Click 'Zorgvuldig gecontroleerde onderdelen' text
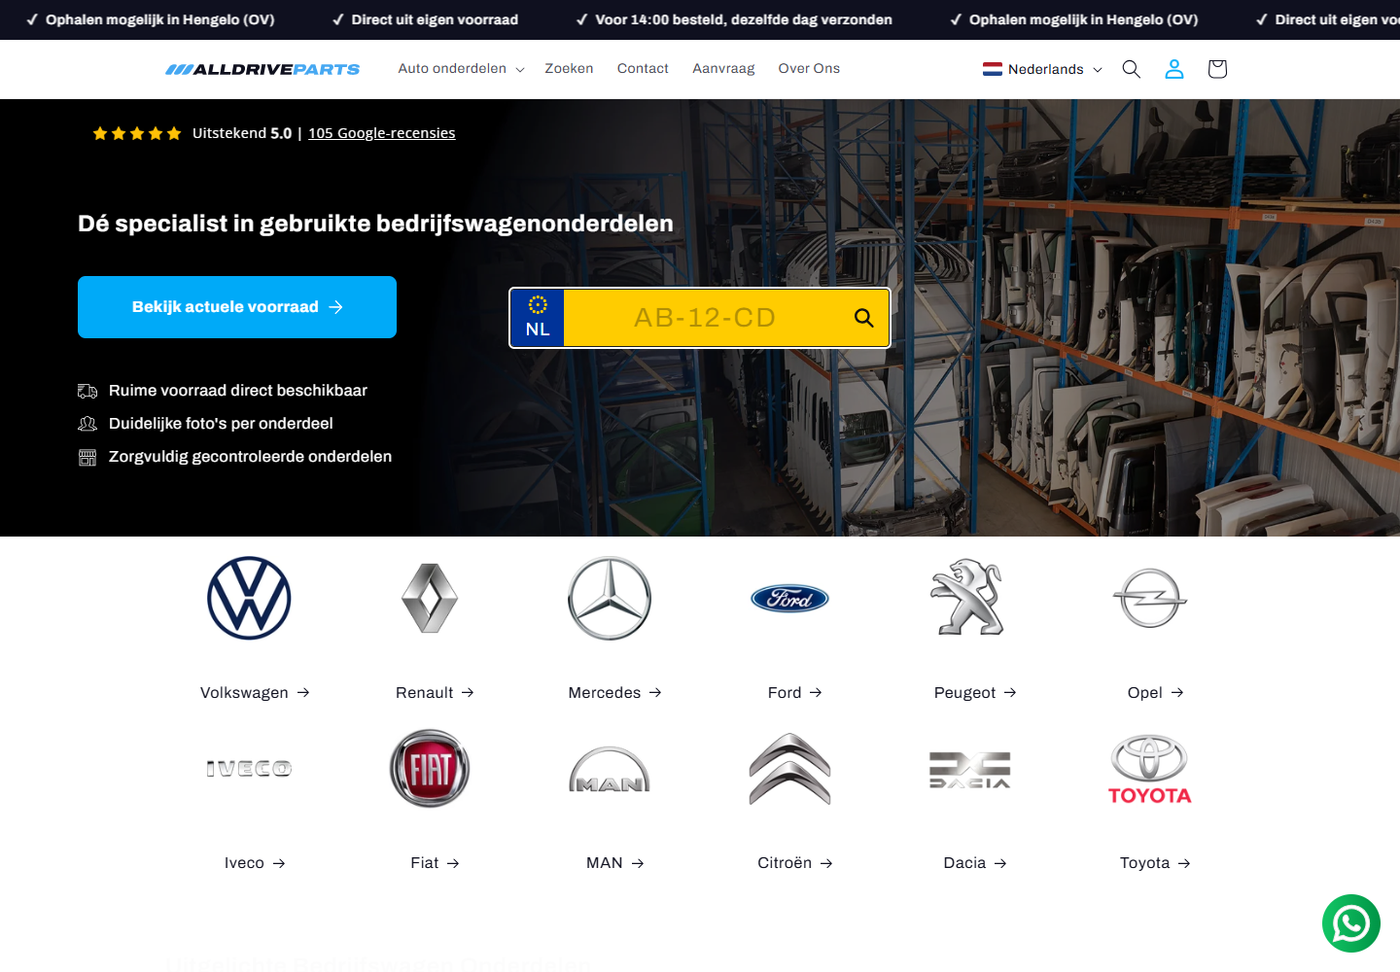This screenshot has width=1400, height=972. coord(250,457)
